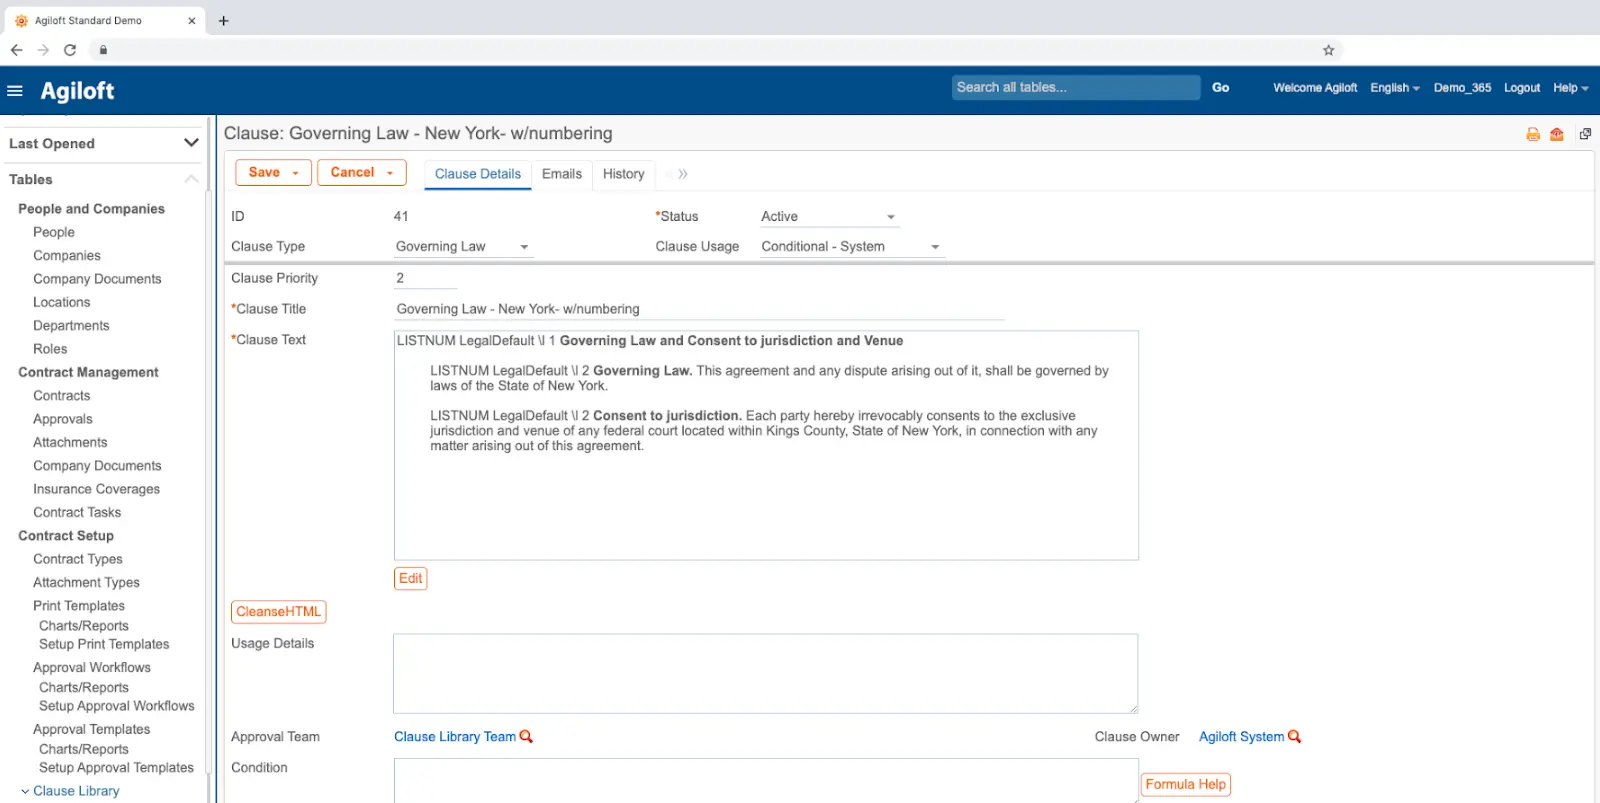Click the orange icon beside the print icon
Viewport: 1600px width, 803px height.
[1557, 134]
